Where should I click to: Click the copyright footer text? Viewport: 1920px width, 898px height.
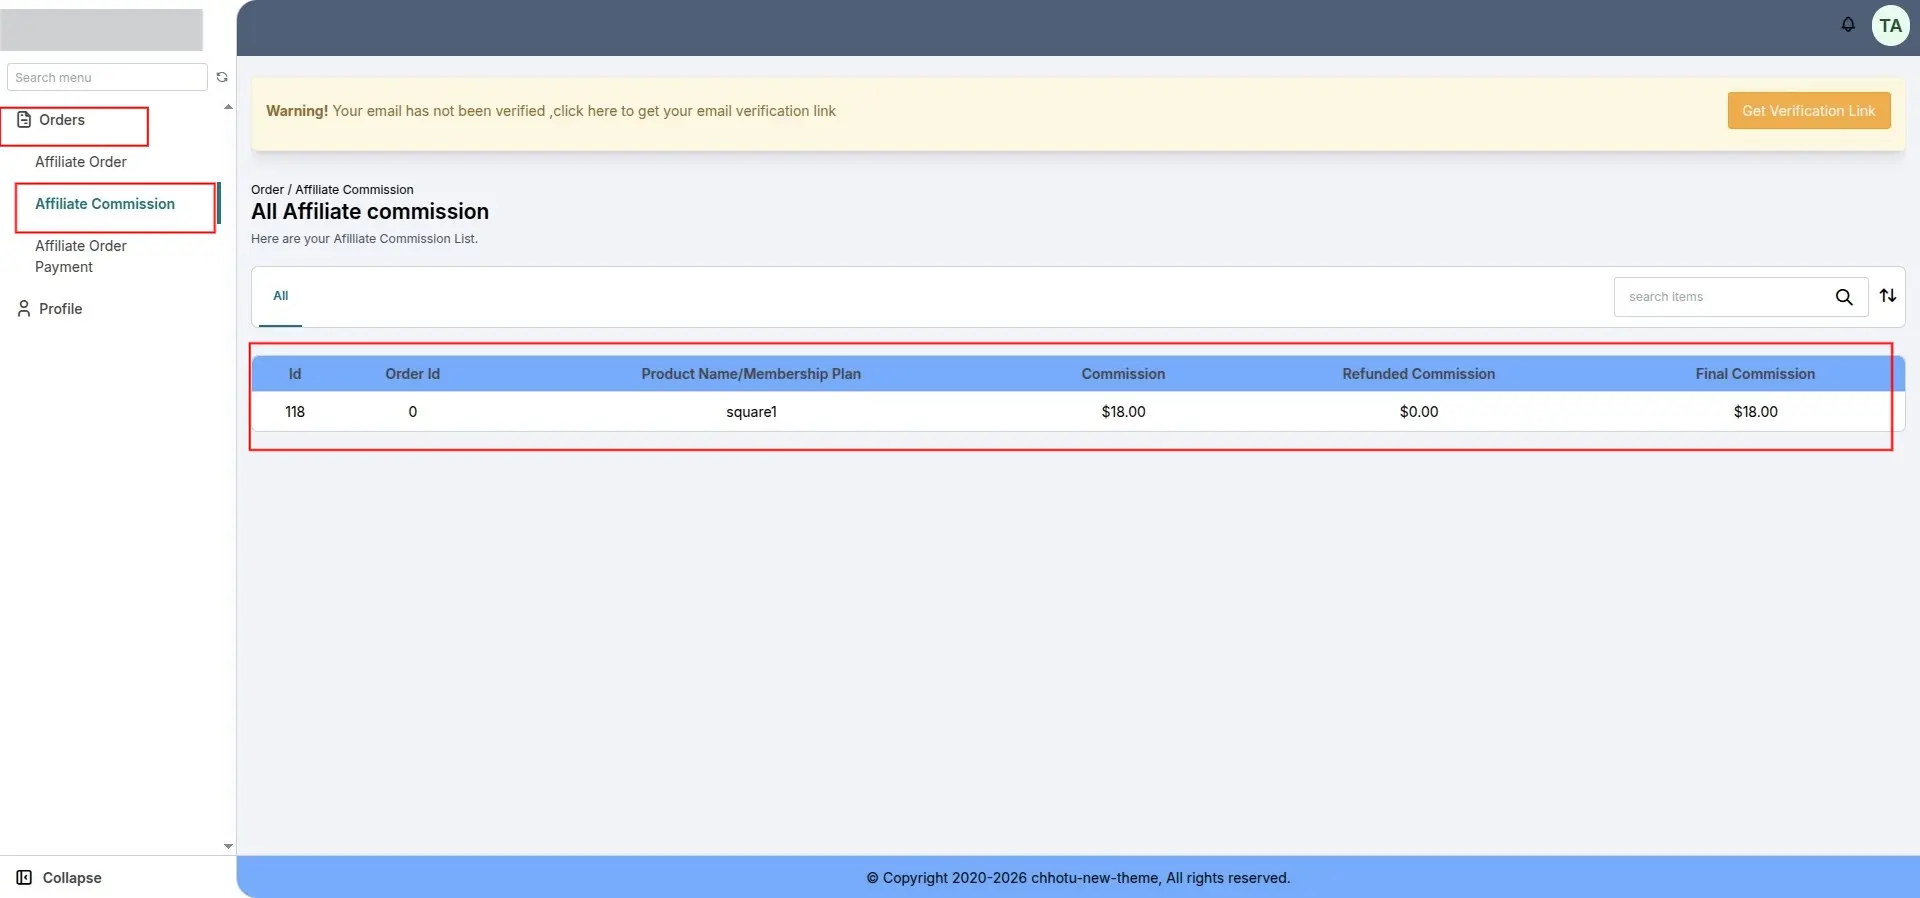pos(1078,878)
